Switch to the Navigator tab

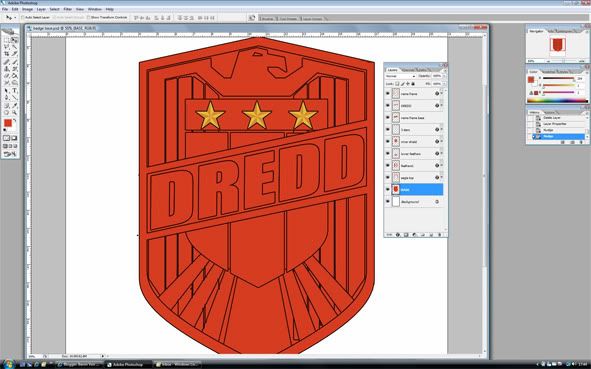point(537,31)
